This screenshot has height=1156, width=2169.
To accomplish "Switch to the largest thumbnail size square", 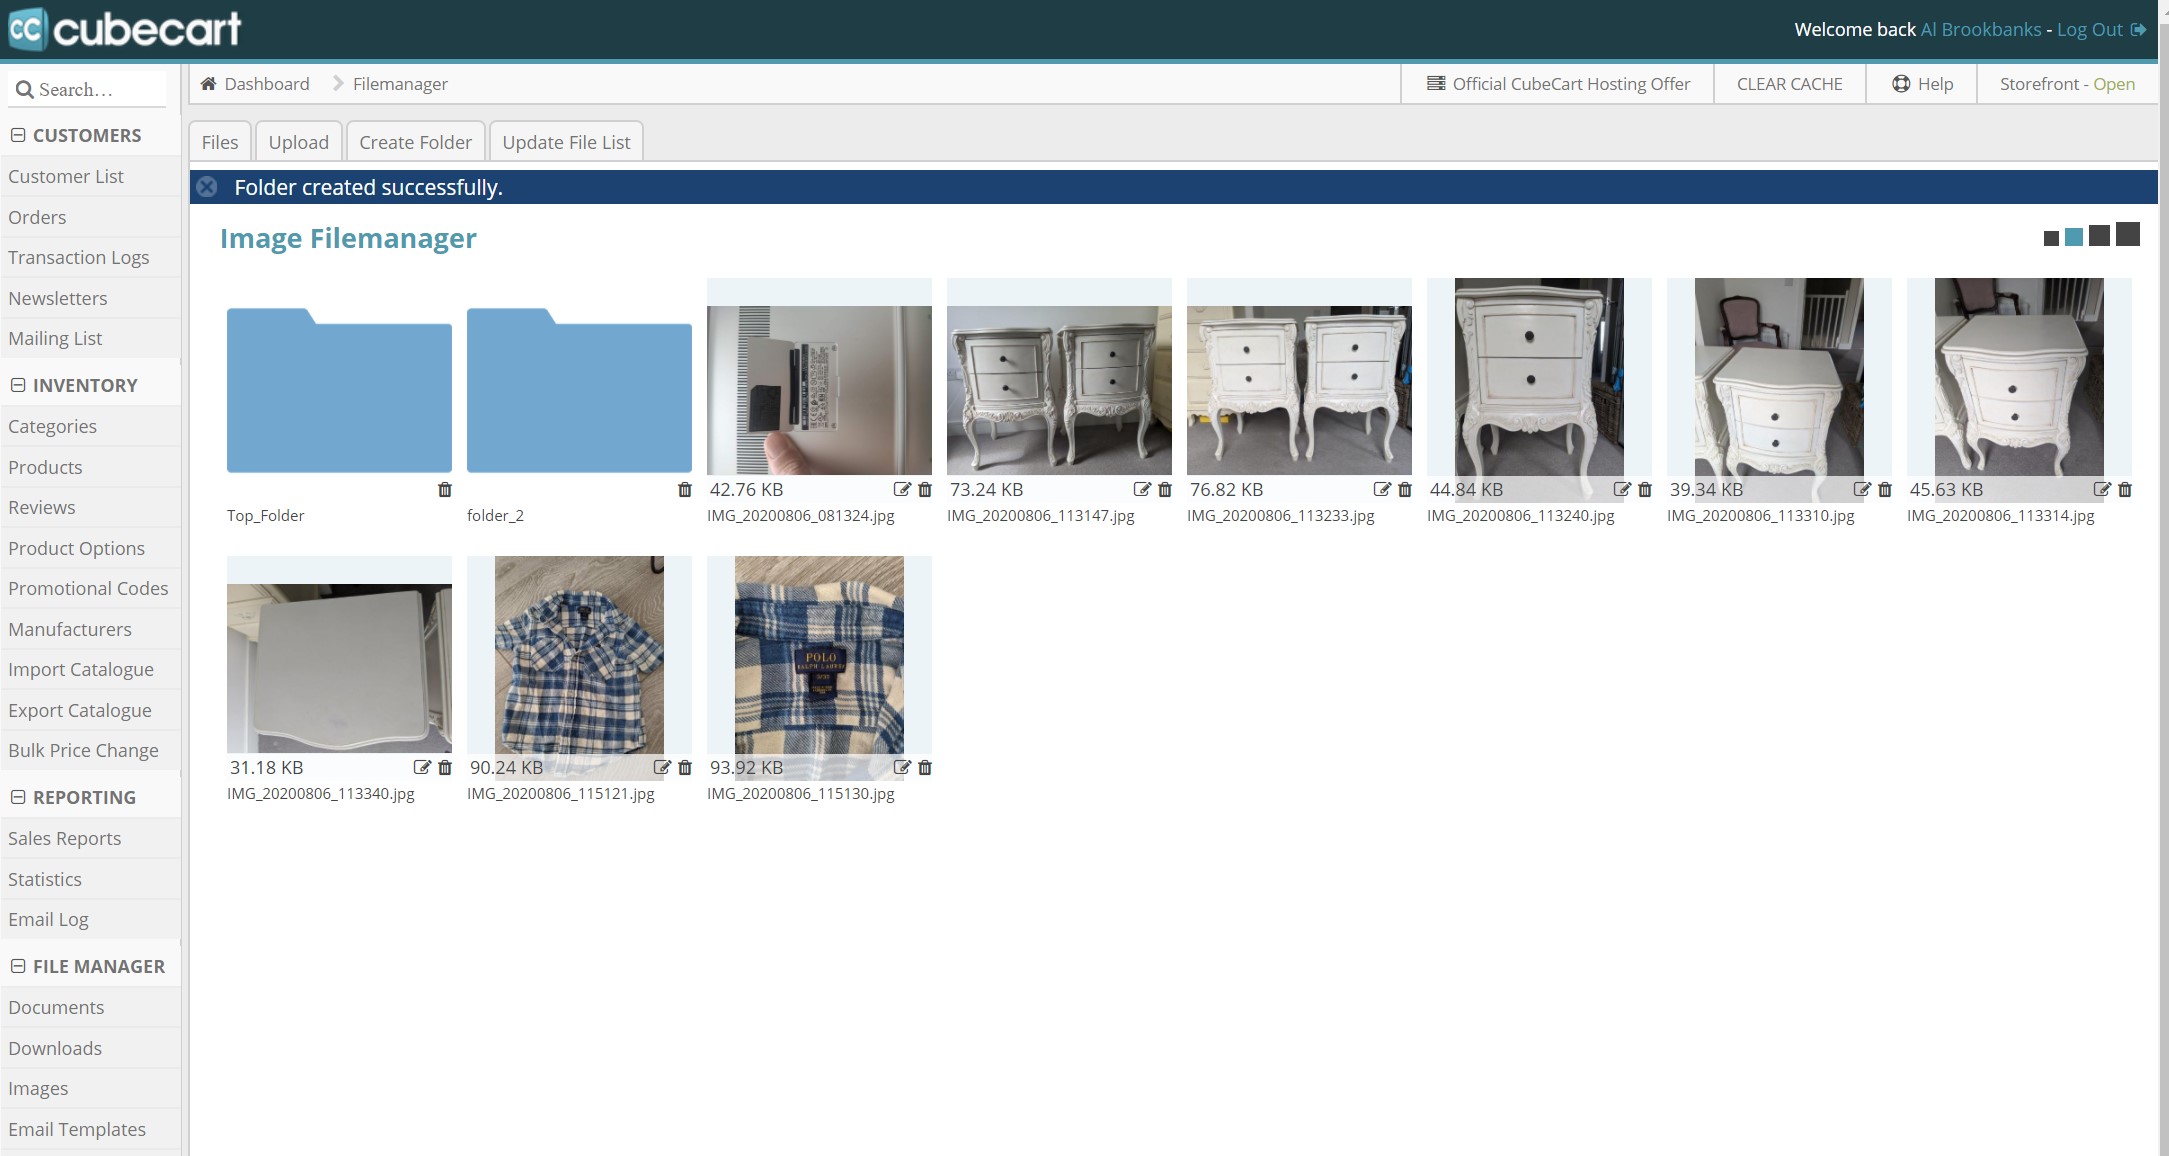I will coord(2127,234).
